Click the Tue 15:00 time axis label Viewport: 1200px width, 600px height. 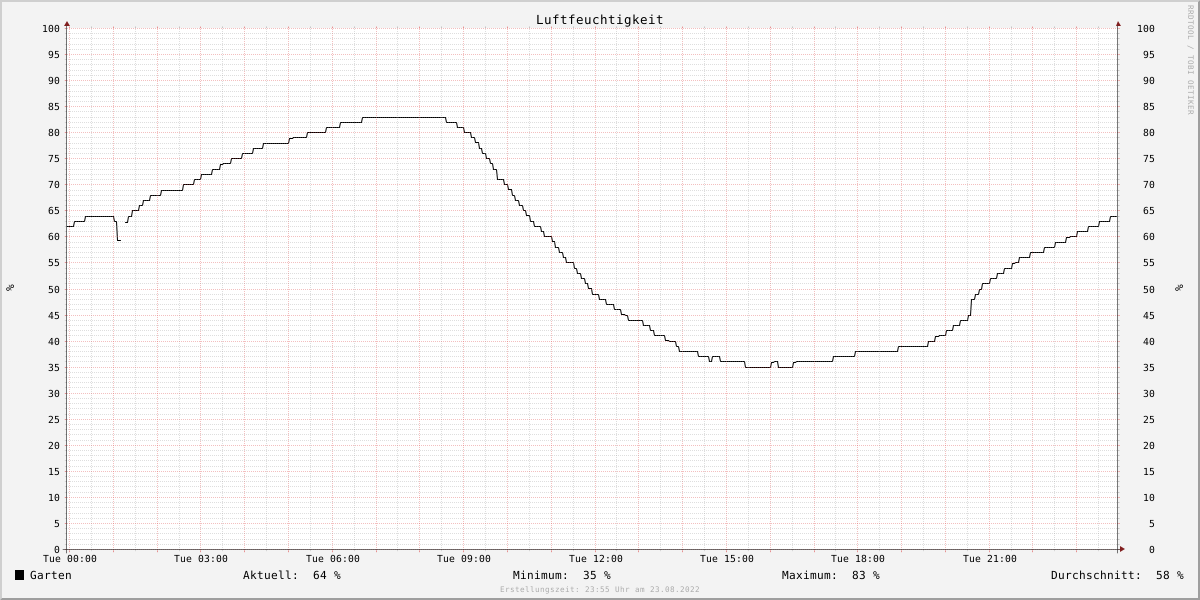click(x=727, y=559)
